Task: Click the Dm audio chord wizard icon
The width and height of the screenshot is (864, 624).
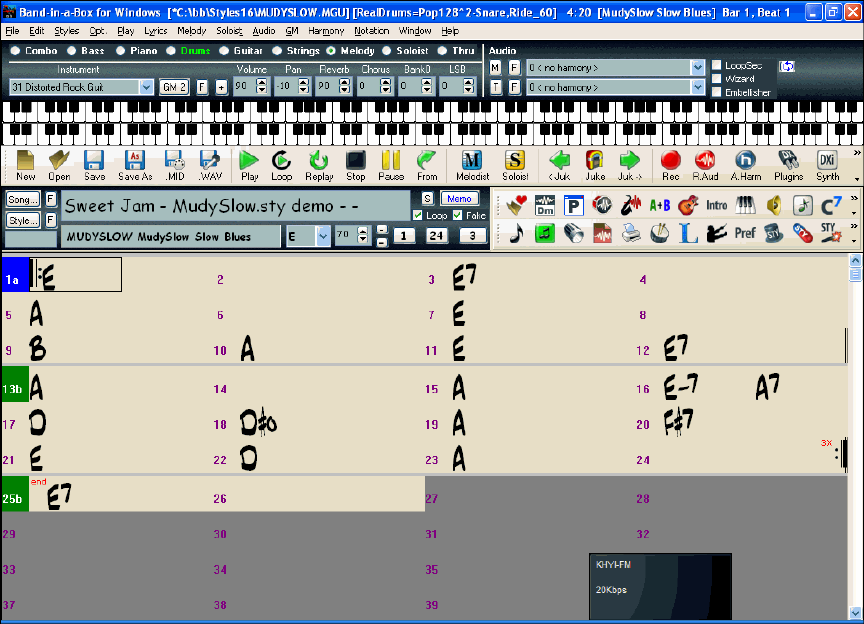Action: tap(544, 206)
